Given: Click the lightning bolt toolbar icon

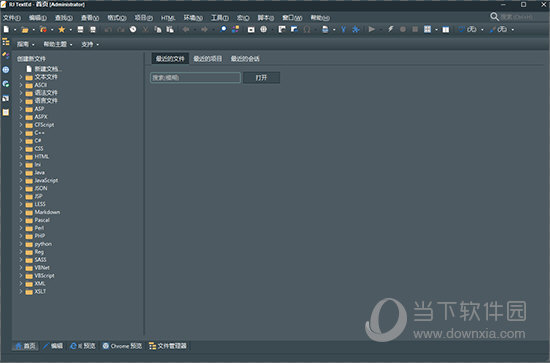Looking at the screenshot, I should click(390, 29).
